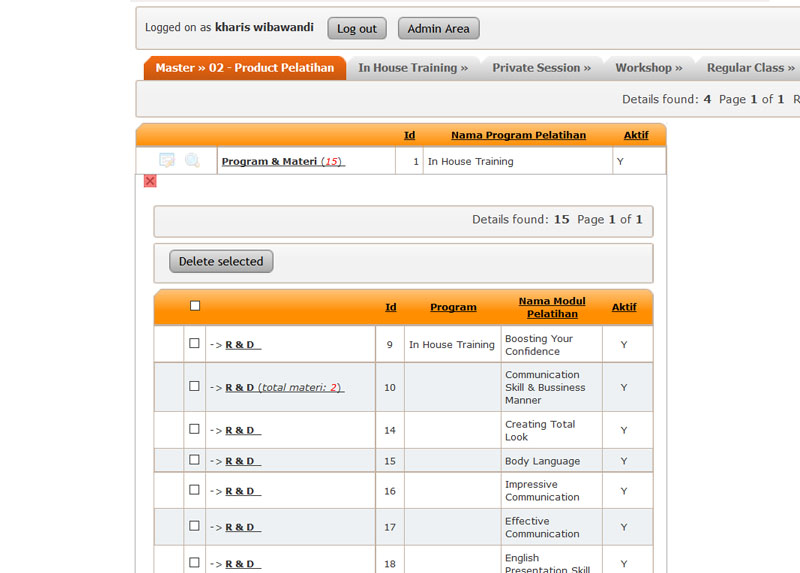Close the detail panel with the red X
The image size is (800, 573).
click(x=150, y=181)
